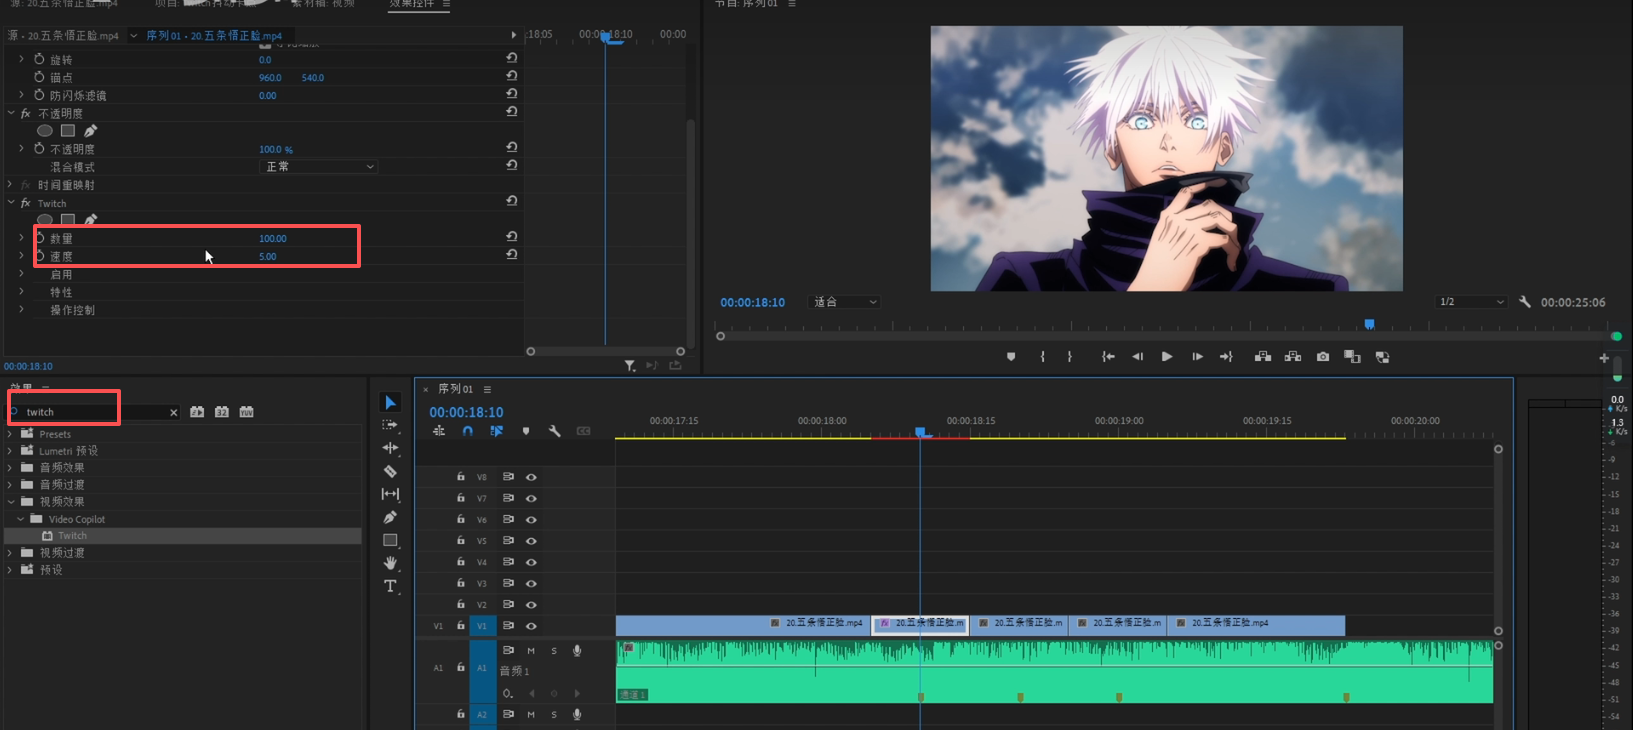
Task: Toggle V1 track output eye
Action: [x=531, y=626]
